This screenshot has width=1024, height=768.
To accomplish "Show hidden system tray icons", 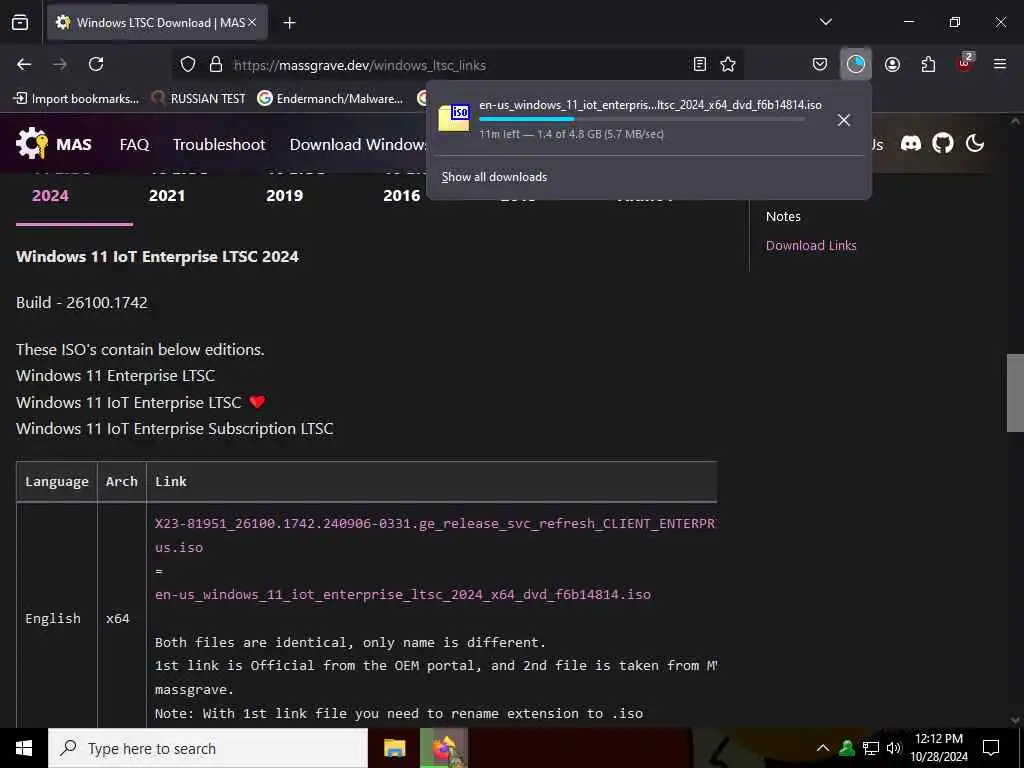I will point(823,748).
